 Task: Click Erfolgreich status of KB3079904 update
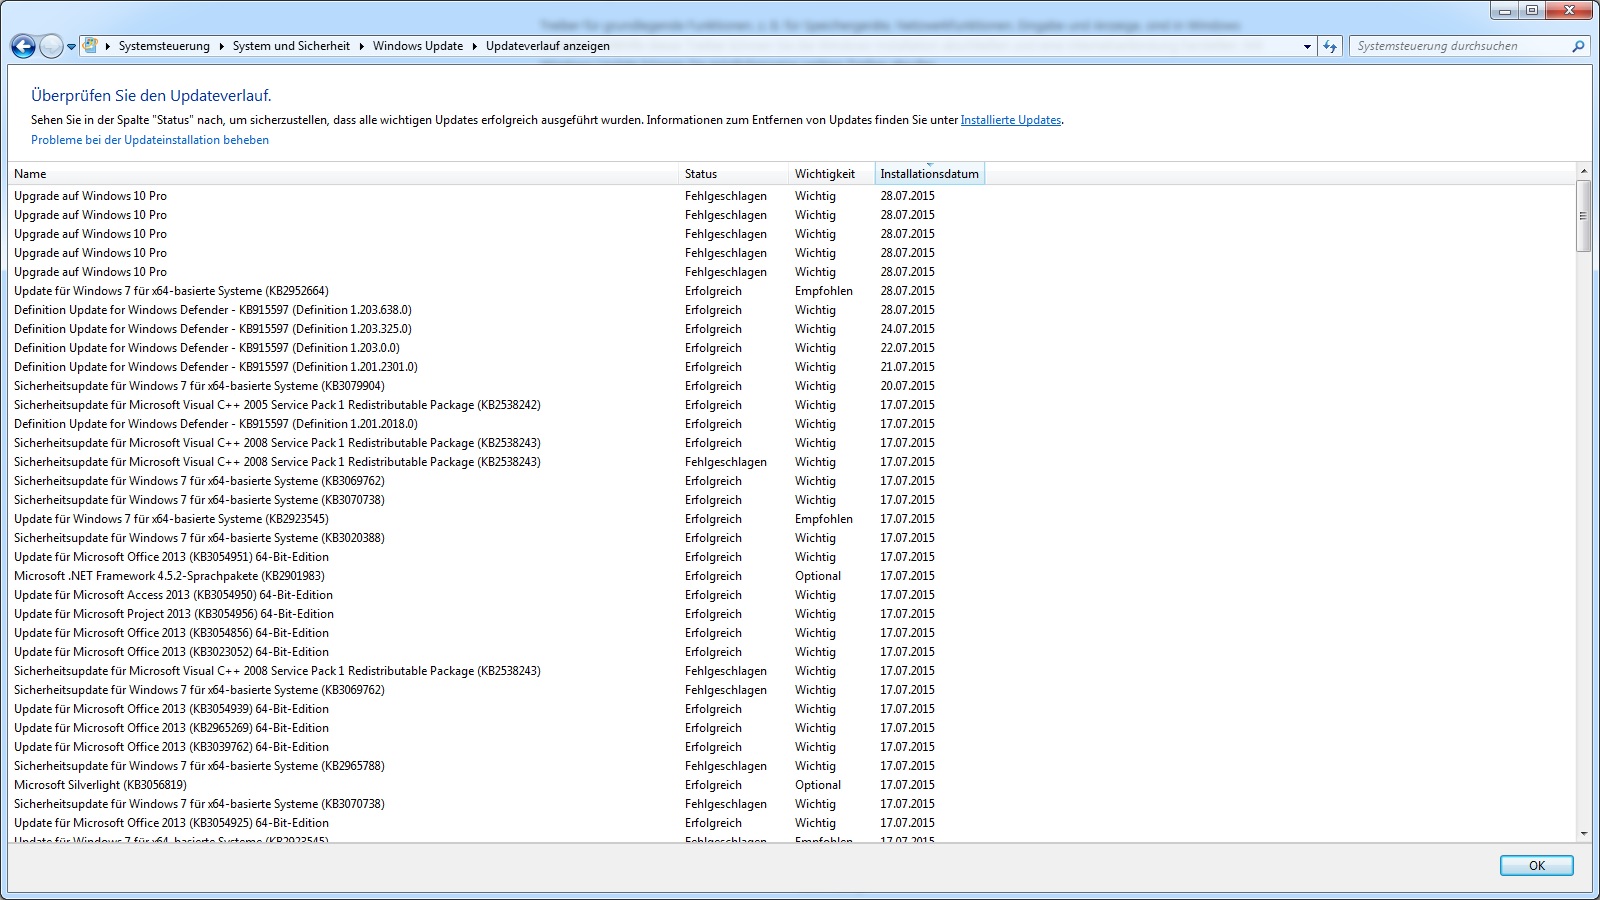(x=713, y=386)
